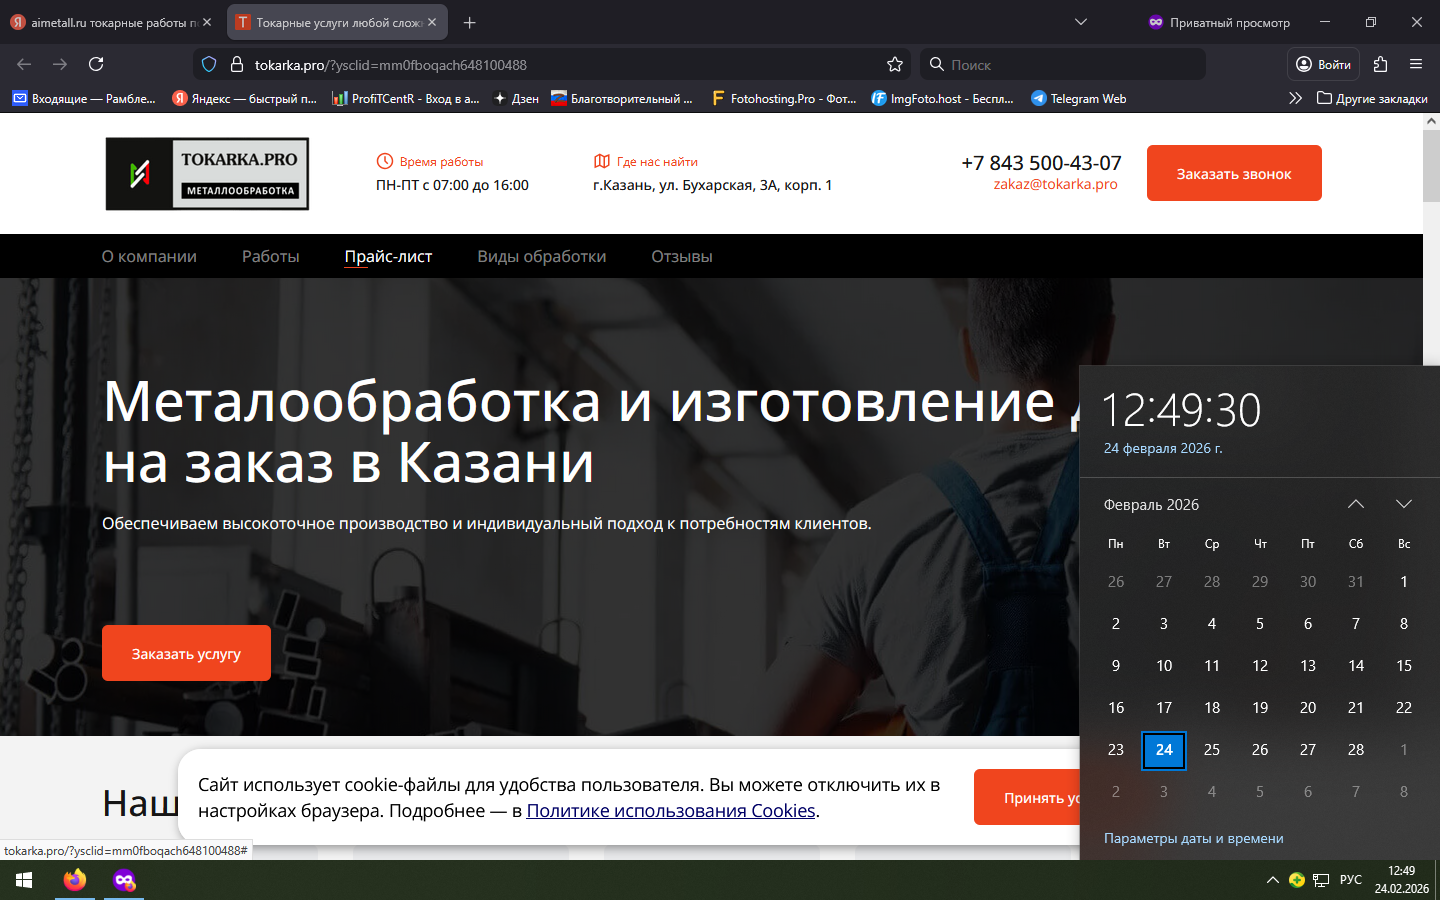Switch to the aimetall.ru tab
Screen dimensions: 1440x900
105,22
